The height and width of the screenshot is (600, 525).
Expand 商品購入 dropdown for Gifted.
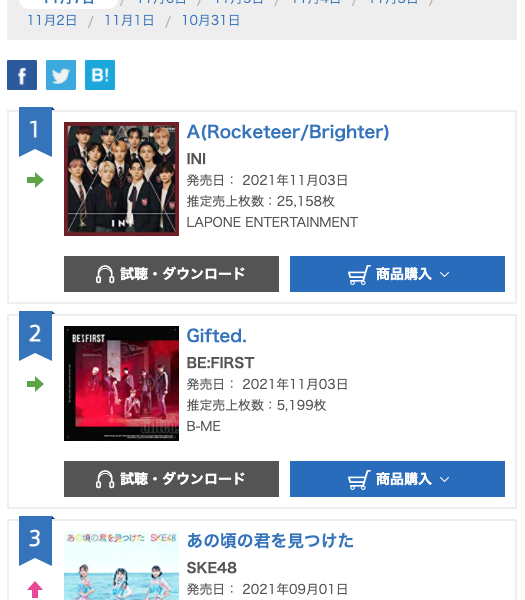397,479
